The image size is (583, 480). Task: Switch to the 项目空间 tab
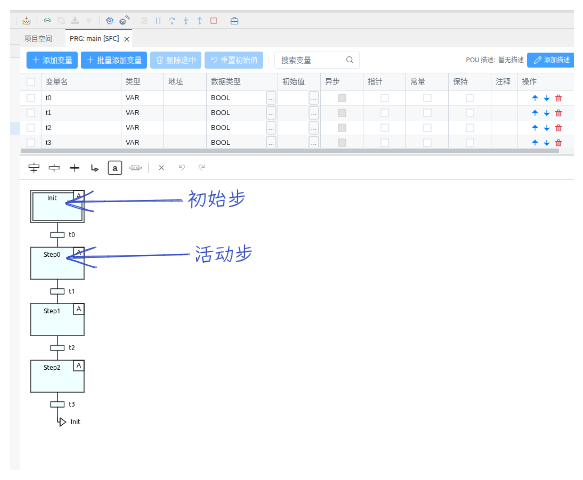[38, 39]
